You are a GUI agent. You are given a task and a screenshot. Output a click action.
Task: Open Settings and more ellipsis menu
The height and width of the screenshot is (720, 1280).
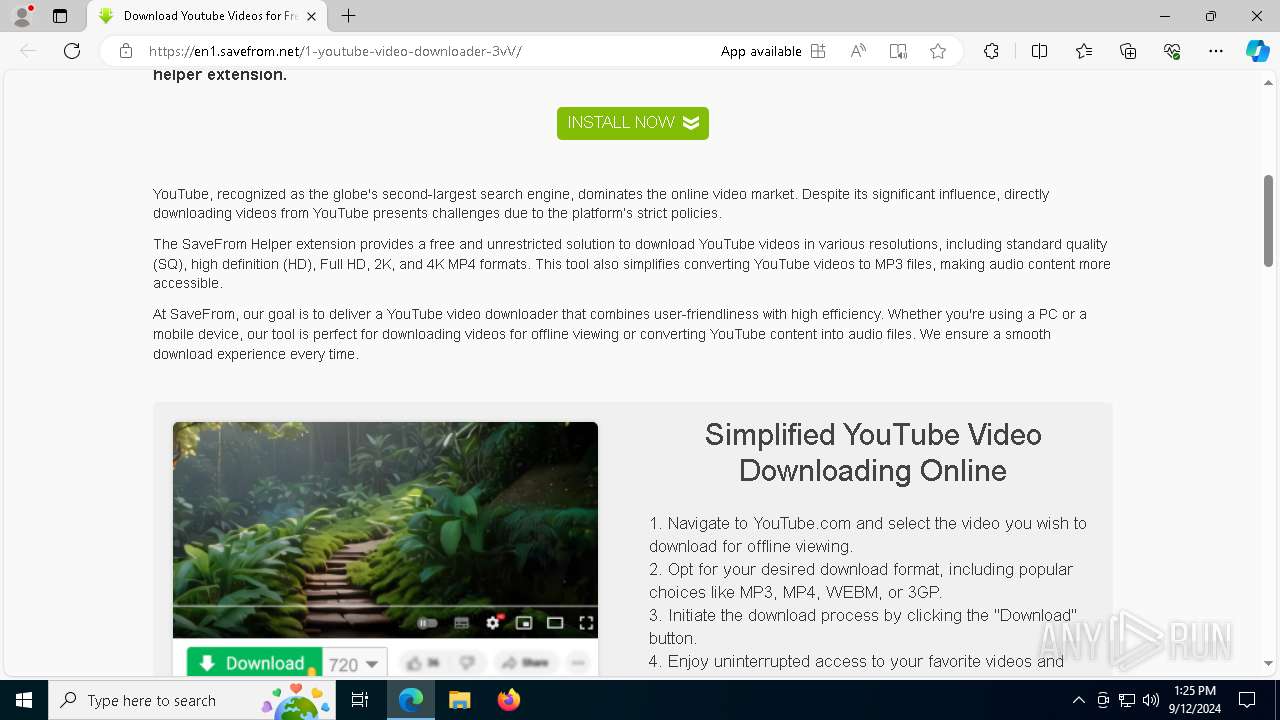click(x=1216, y=51)
